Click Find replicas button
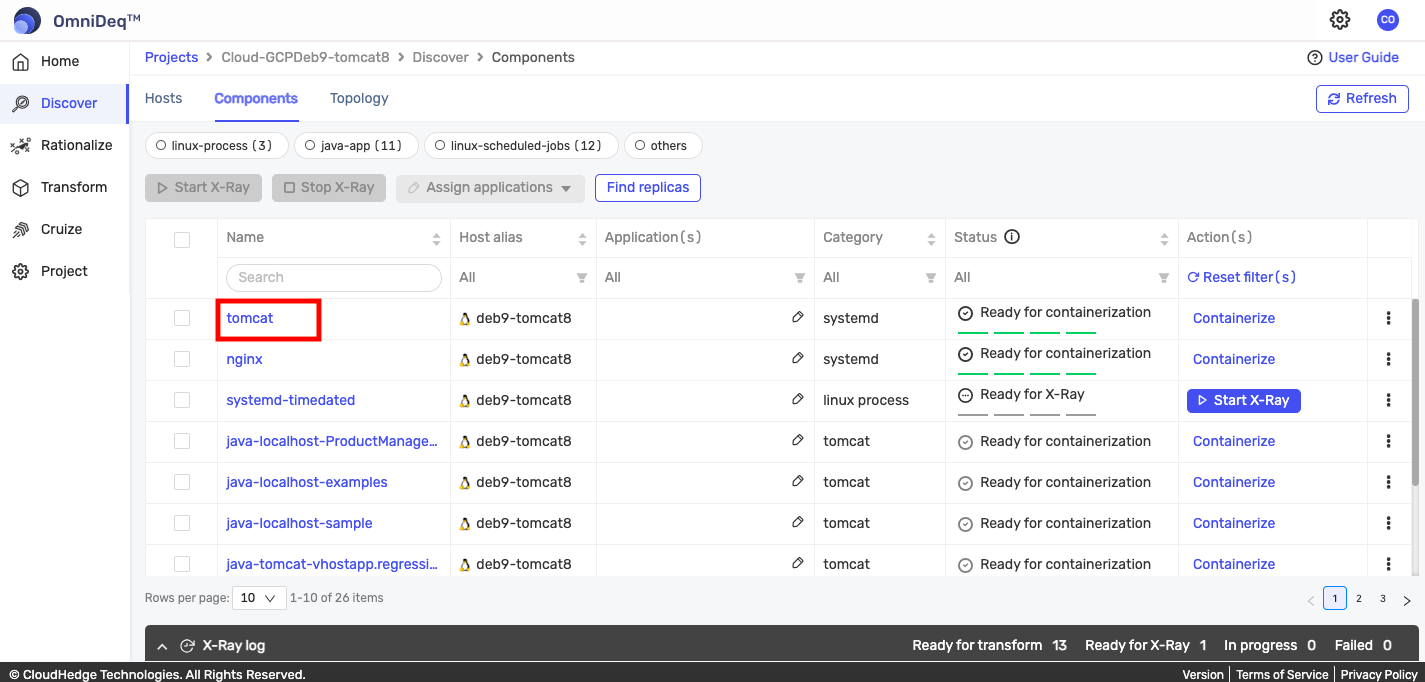Viewport: 1425px width, 682px height. tap(648, 188)
